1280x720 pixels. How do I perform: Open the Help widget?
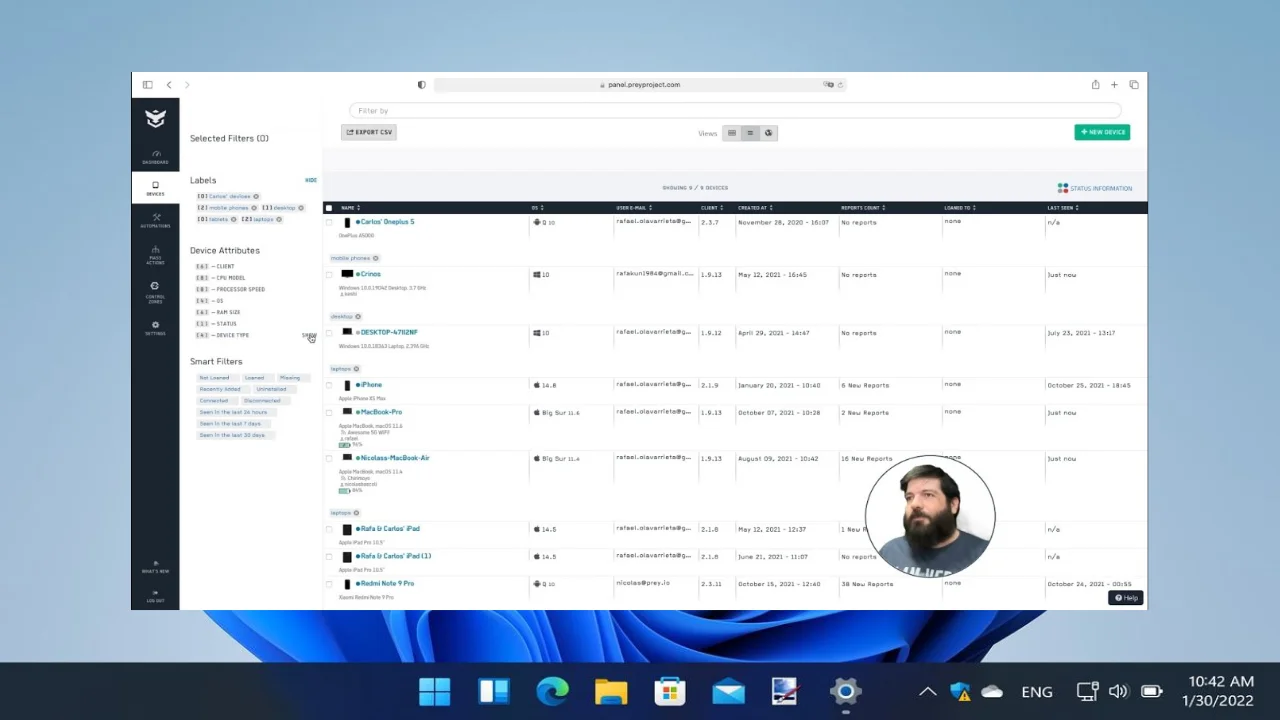pos(1126,598)
